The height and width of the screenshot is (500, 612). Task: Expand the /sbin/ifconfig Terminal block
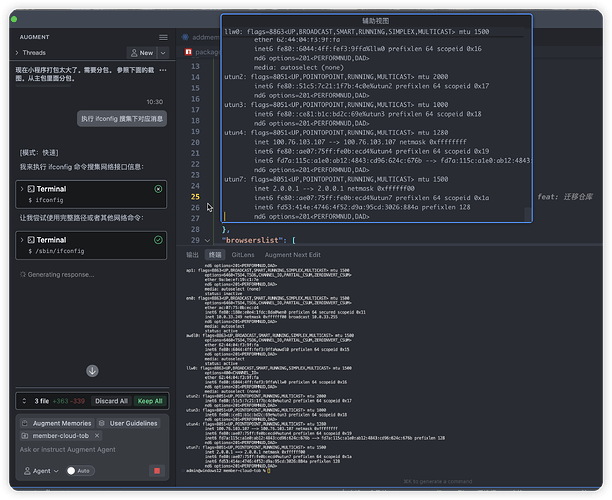(22, 240)
